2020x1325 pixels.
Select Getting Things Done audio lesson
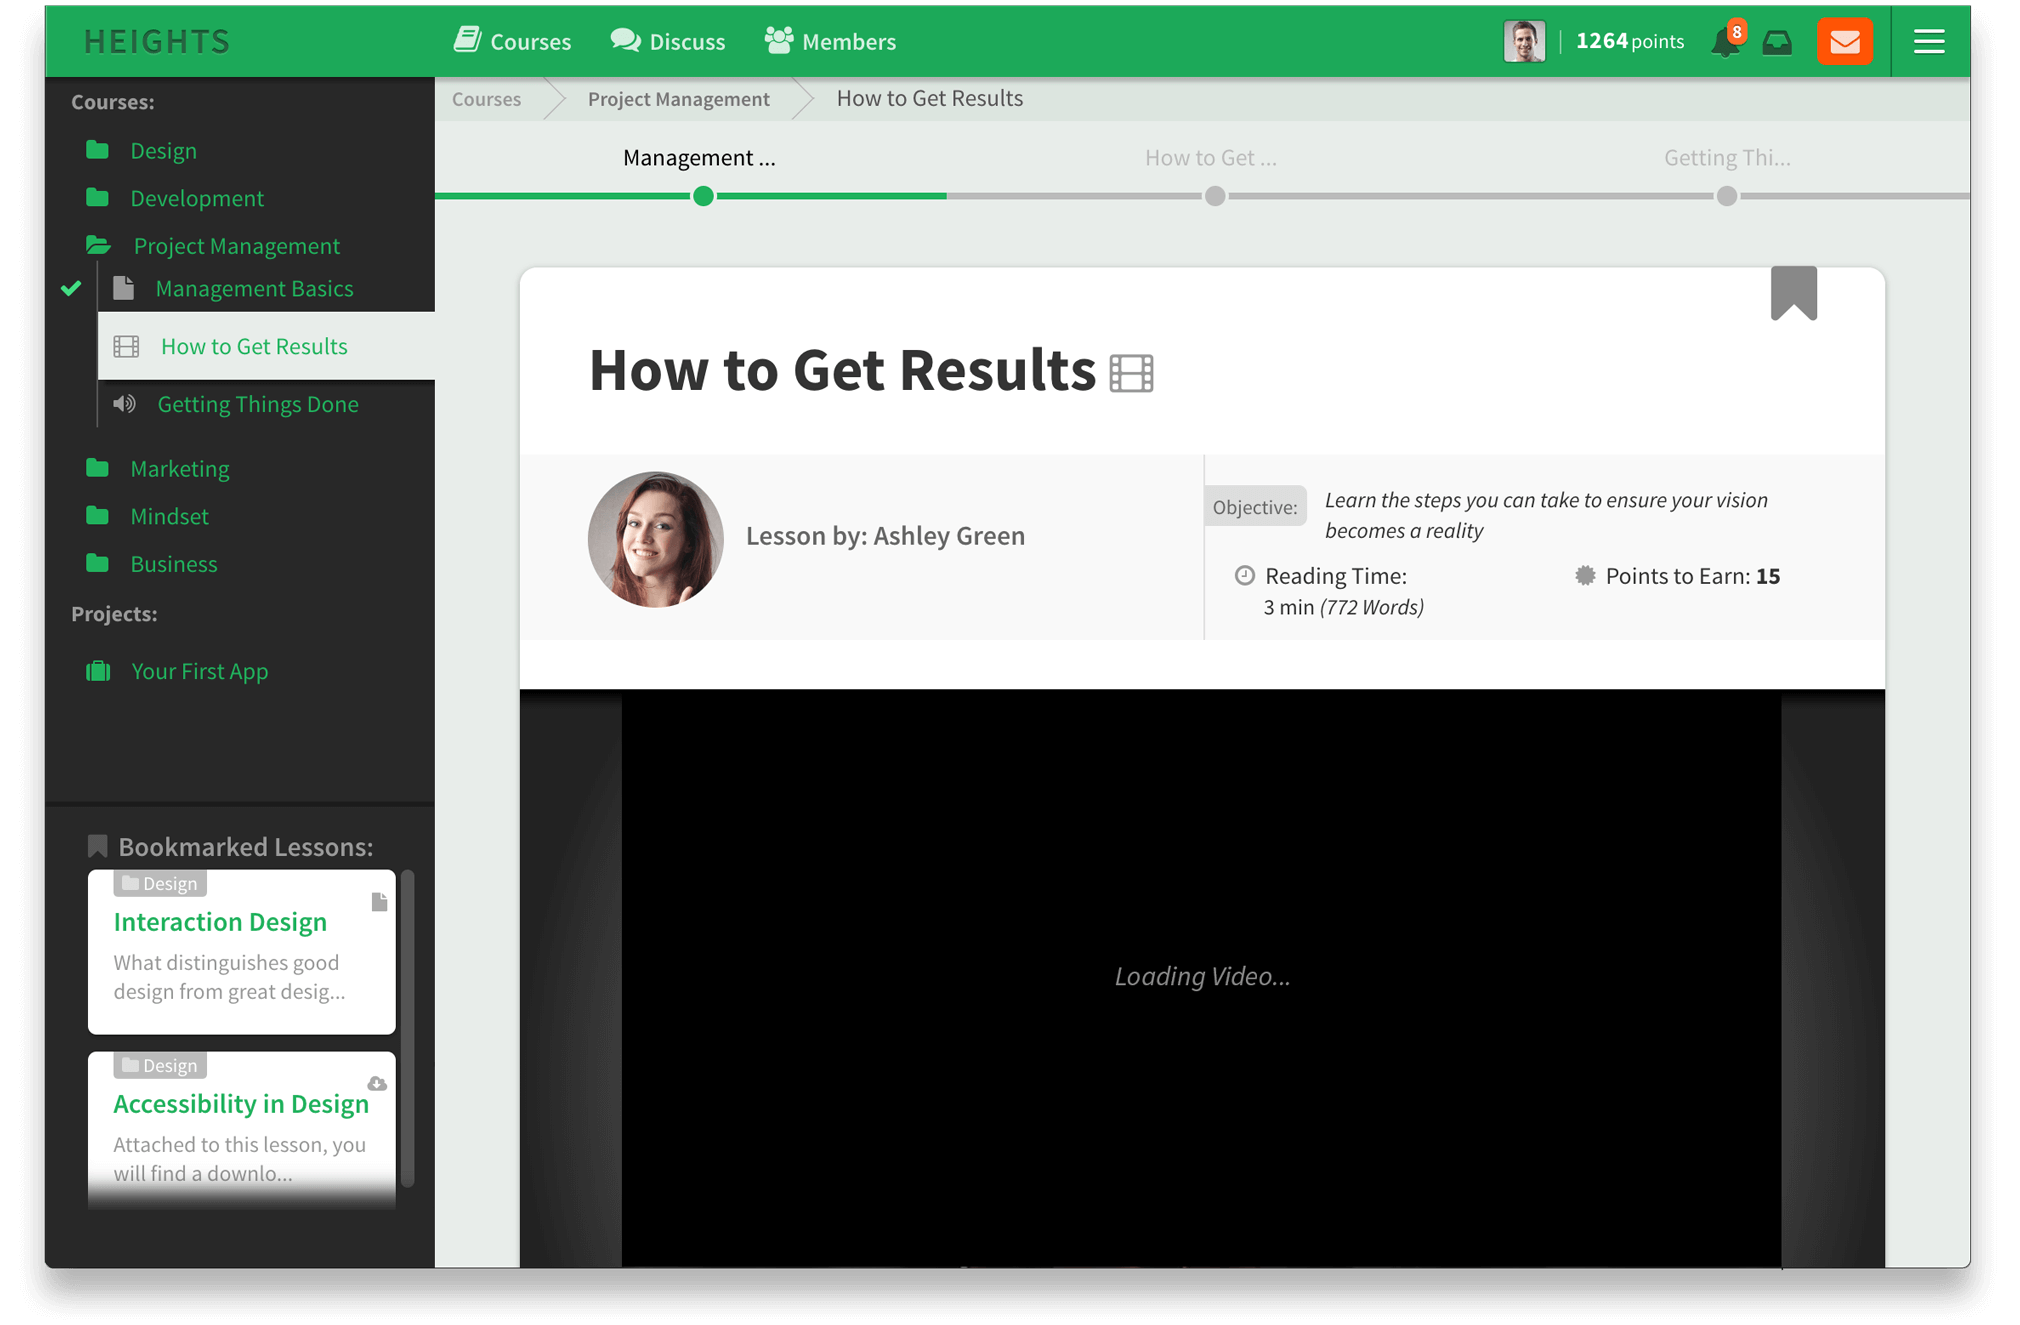[x=257, y=404]
